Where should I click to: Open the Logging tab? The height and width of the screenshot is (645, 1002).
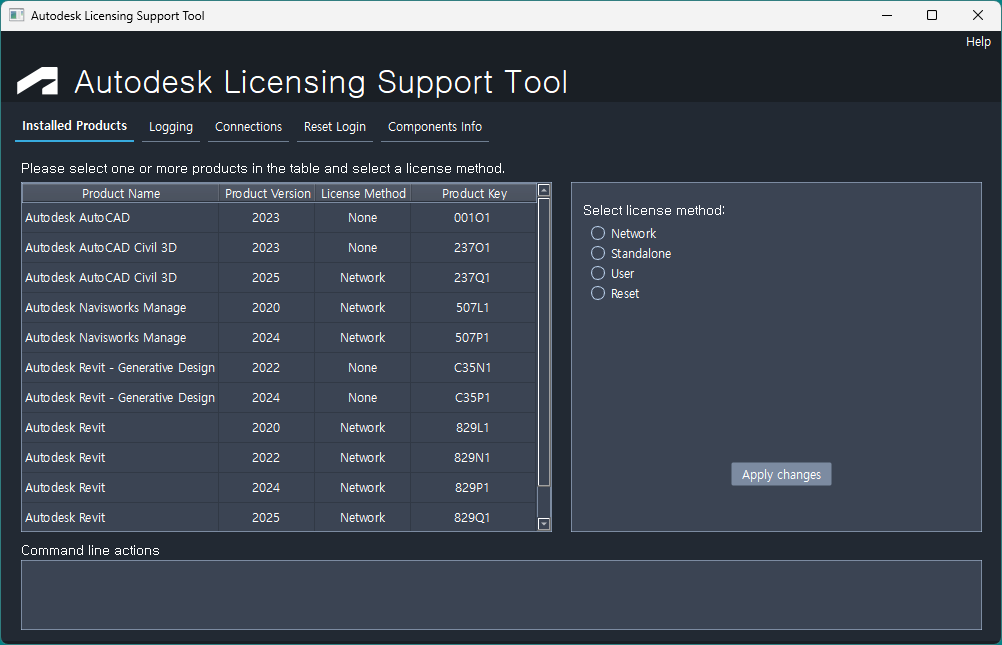click(171, 127)
